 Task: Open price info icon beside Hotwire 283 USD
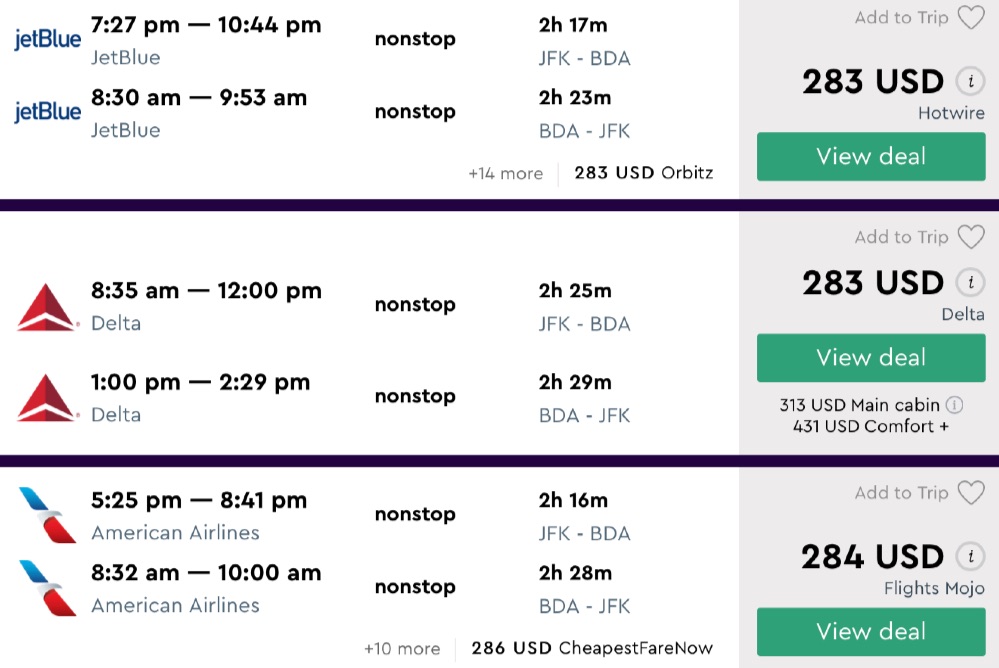coord(968,82)
